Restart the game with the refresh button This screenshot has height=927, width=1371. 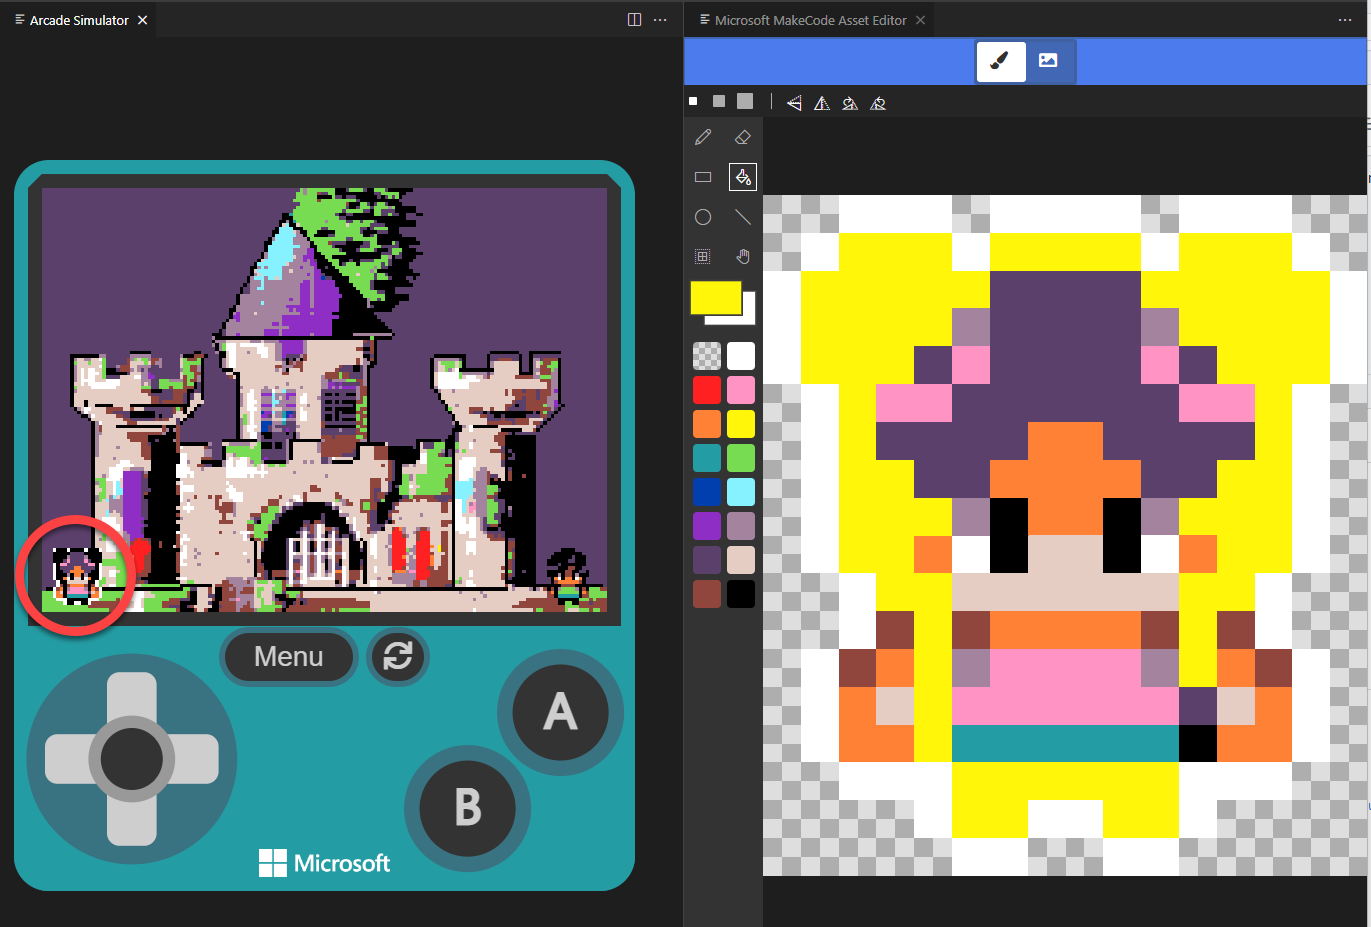(398, 657)
